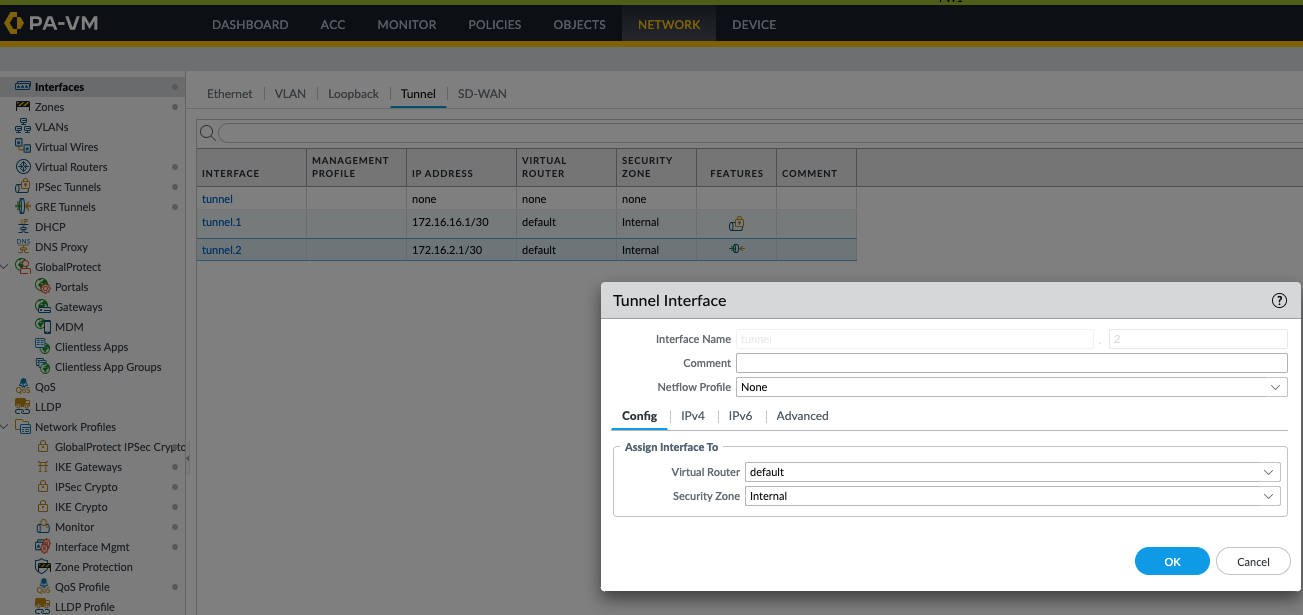Click the Comment input field
1303x615 pixels.
click(x=1011, y=363)
